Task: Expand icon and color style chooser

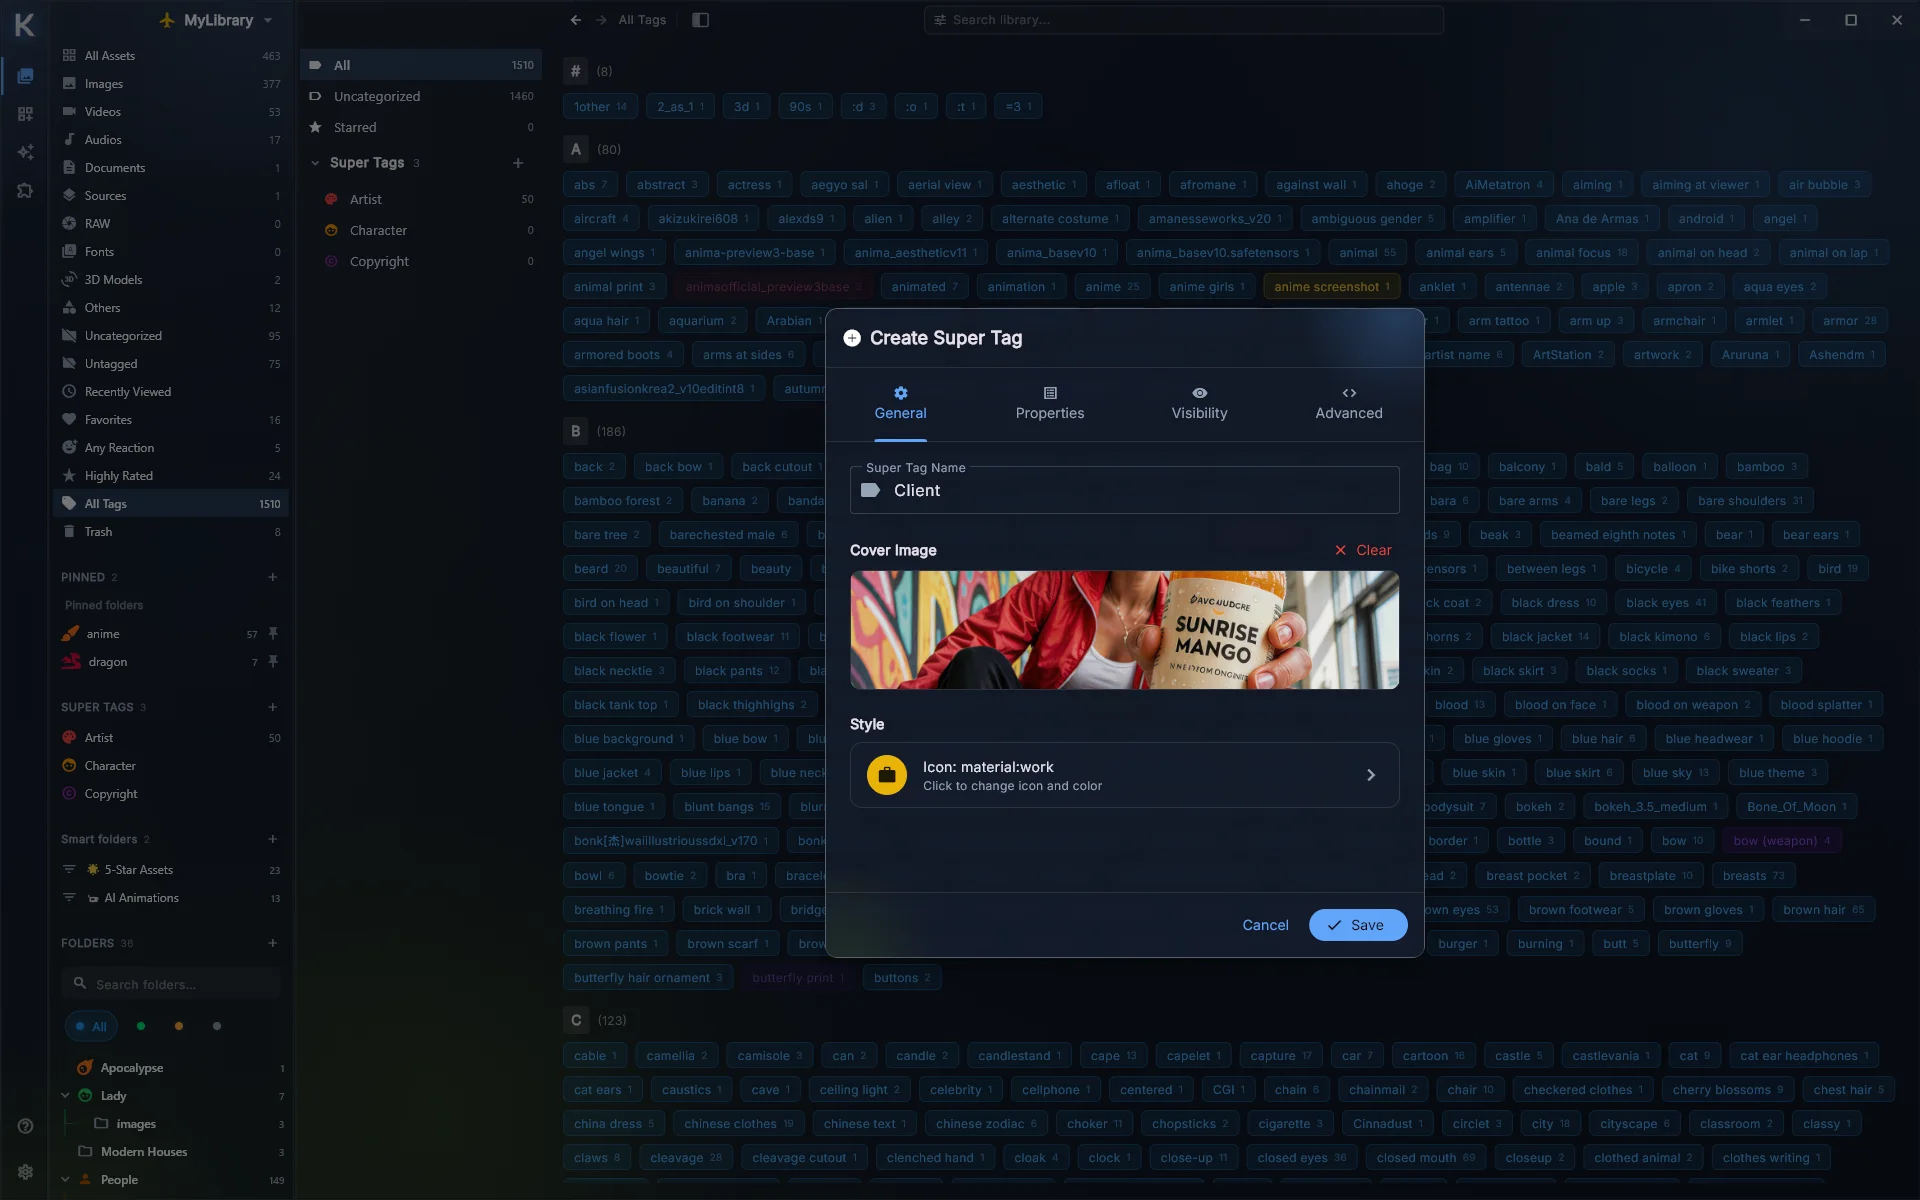Action: click(1124, 775)
